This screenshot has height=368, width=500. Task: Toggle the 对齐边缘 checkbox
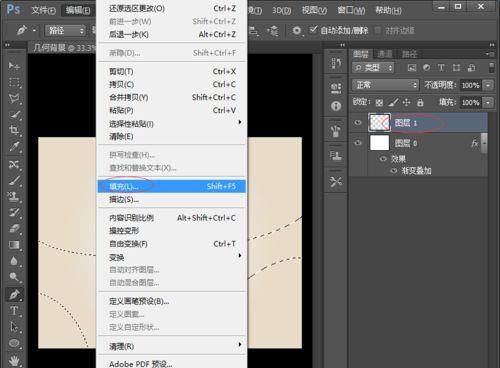point(378,30)
